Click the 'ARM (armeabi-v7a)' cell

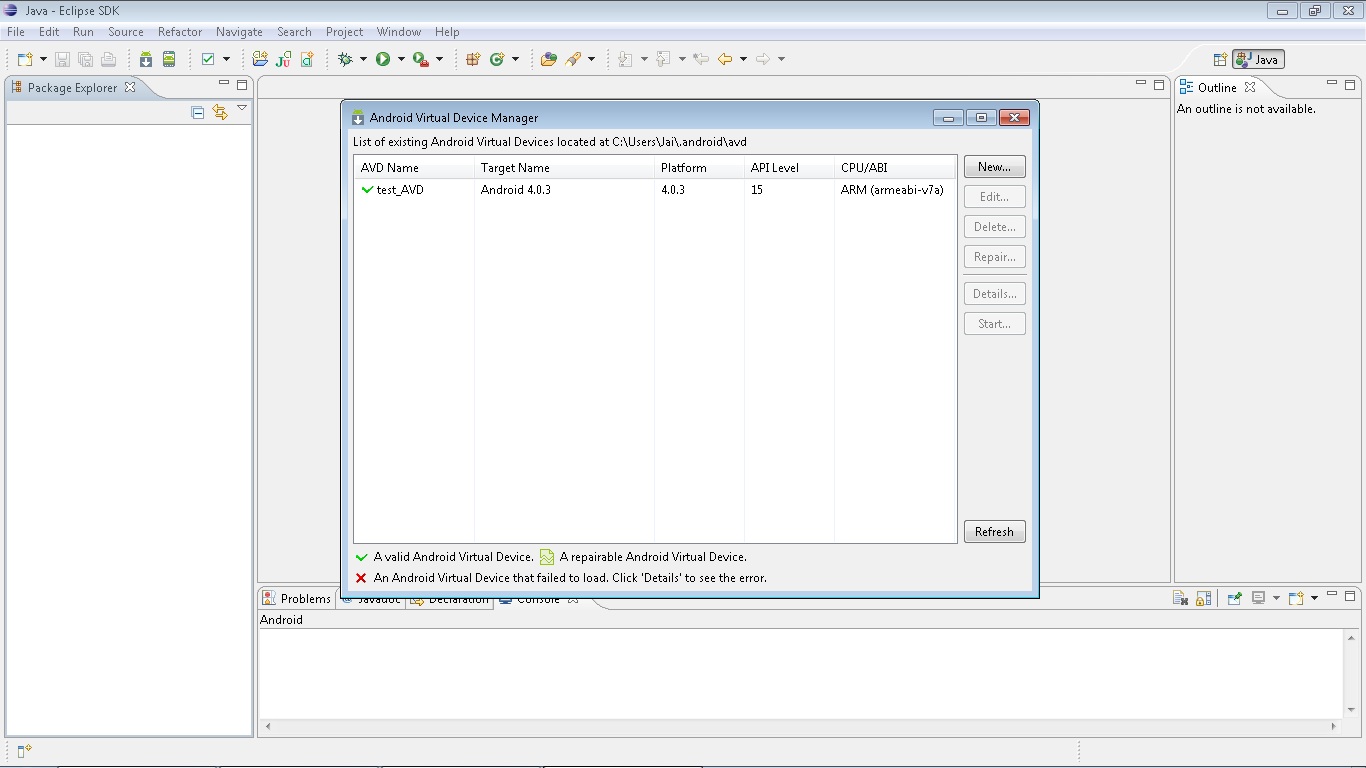(892, 190)
